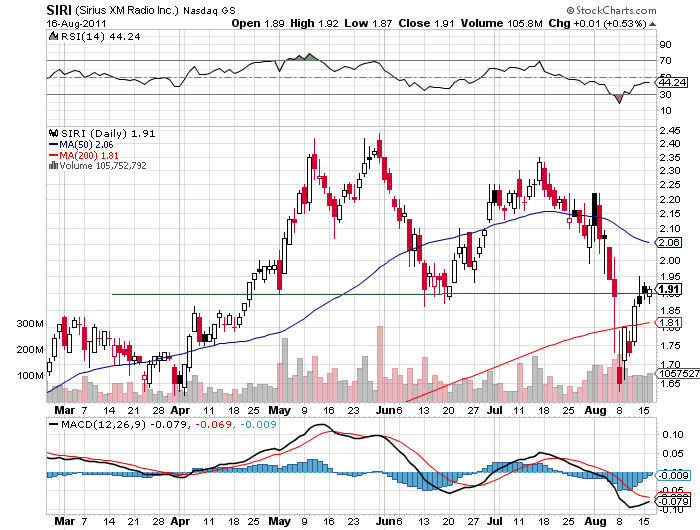The height and width of the screenshot is (530, 700).
Task: Click the green up-arrow beside the Chg value
Action: coord(652,24)
